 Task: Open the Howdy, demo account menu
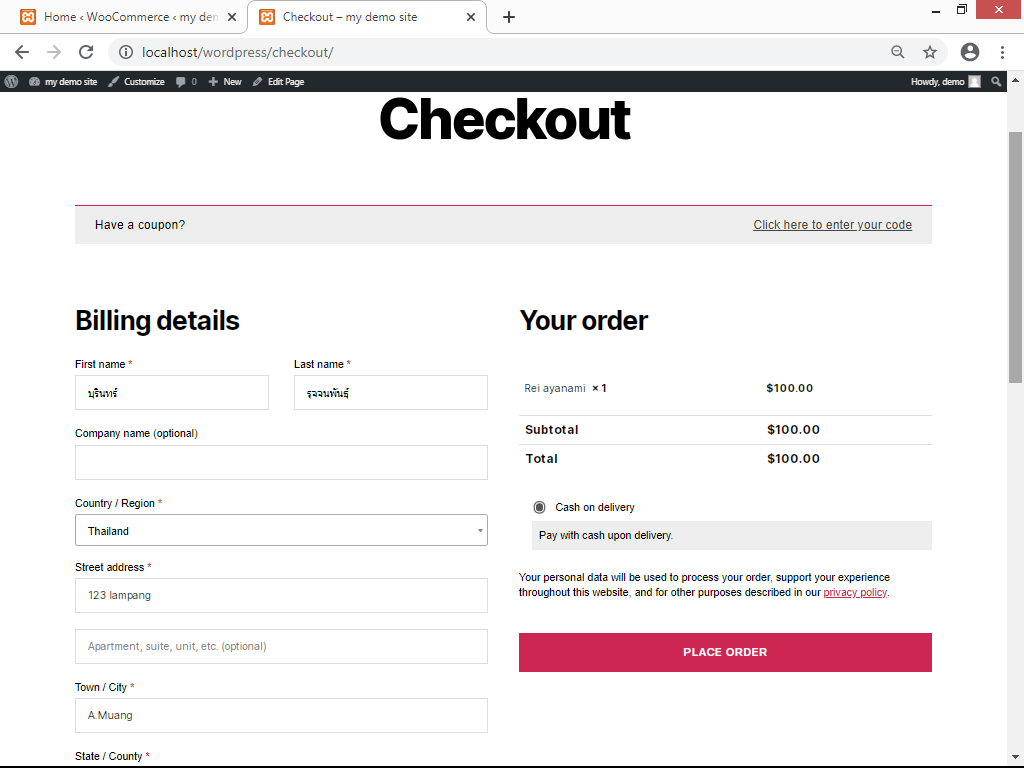coord(945,82)
